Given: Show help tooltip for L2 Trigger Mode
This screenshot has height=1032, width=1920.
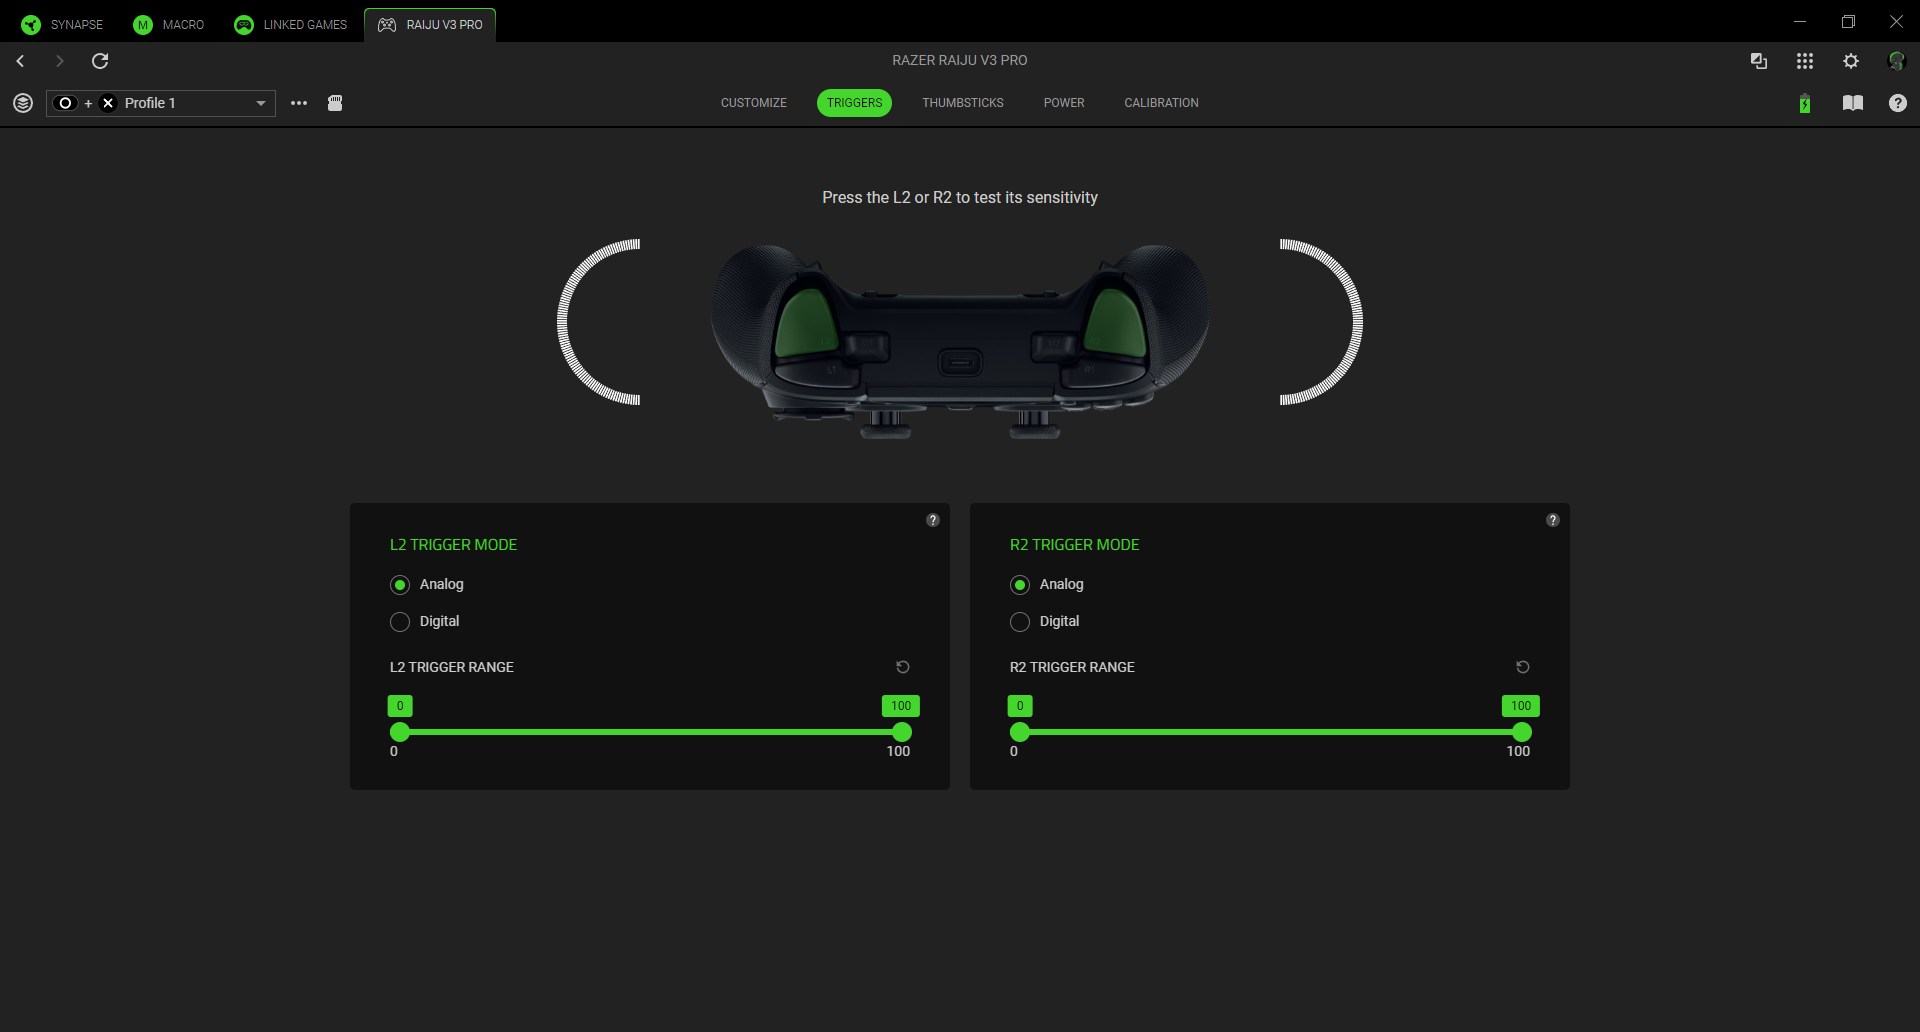Looking at the screenshot, I should coord(932,520).
